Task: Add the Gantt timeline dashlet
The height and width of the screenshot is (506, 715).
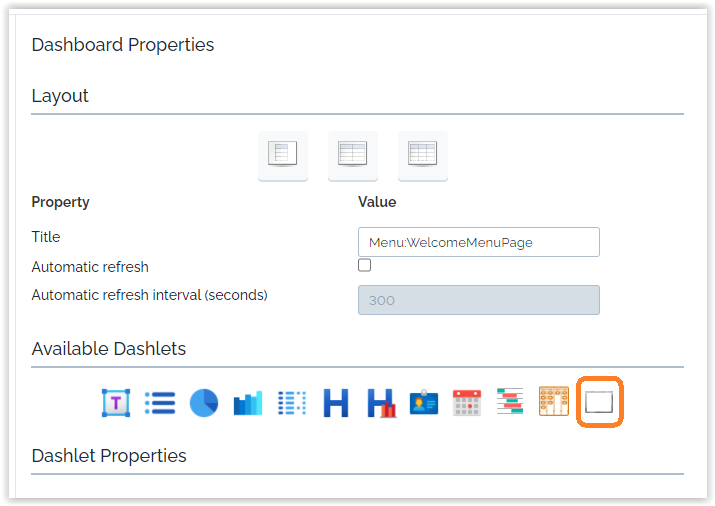Action: (510, 403)
